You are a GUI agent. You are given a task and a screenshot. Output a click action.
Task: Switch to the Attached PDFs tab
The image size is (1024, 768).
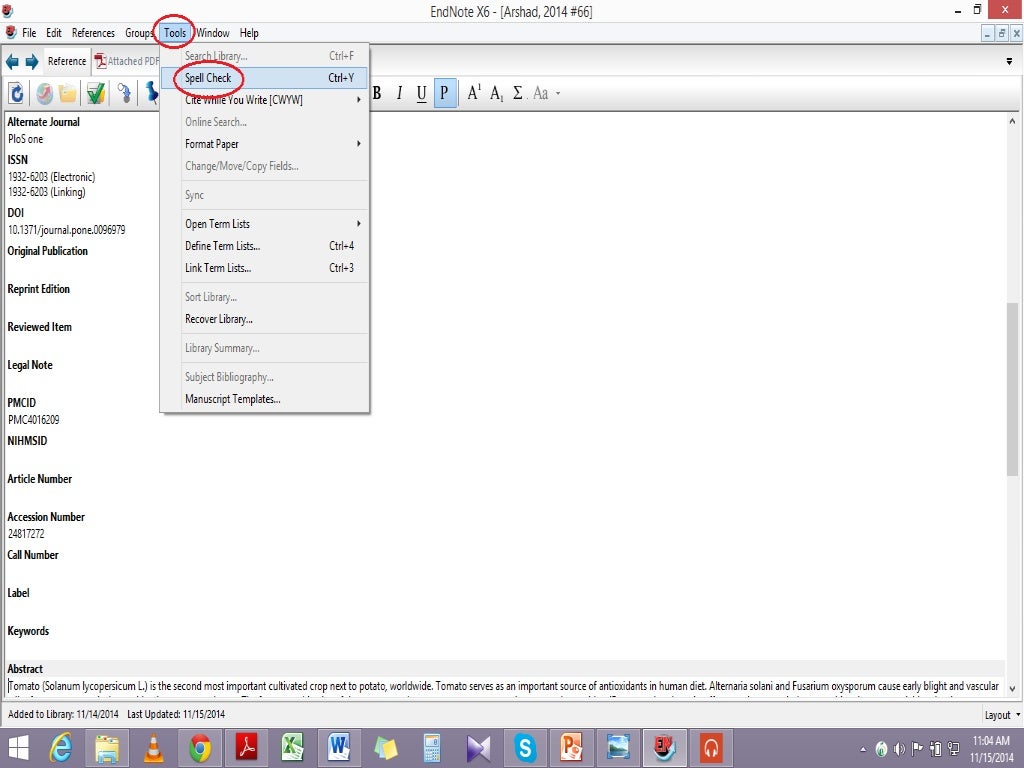(x=127, y=61)
